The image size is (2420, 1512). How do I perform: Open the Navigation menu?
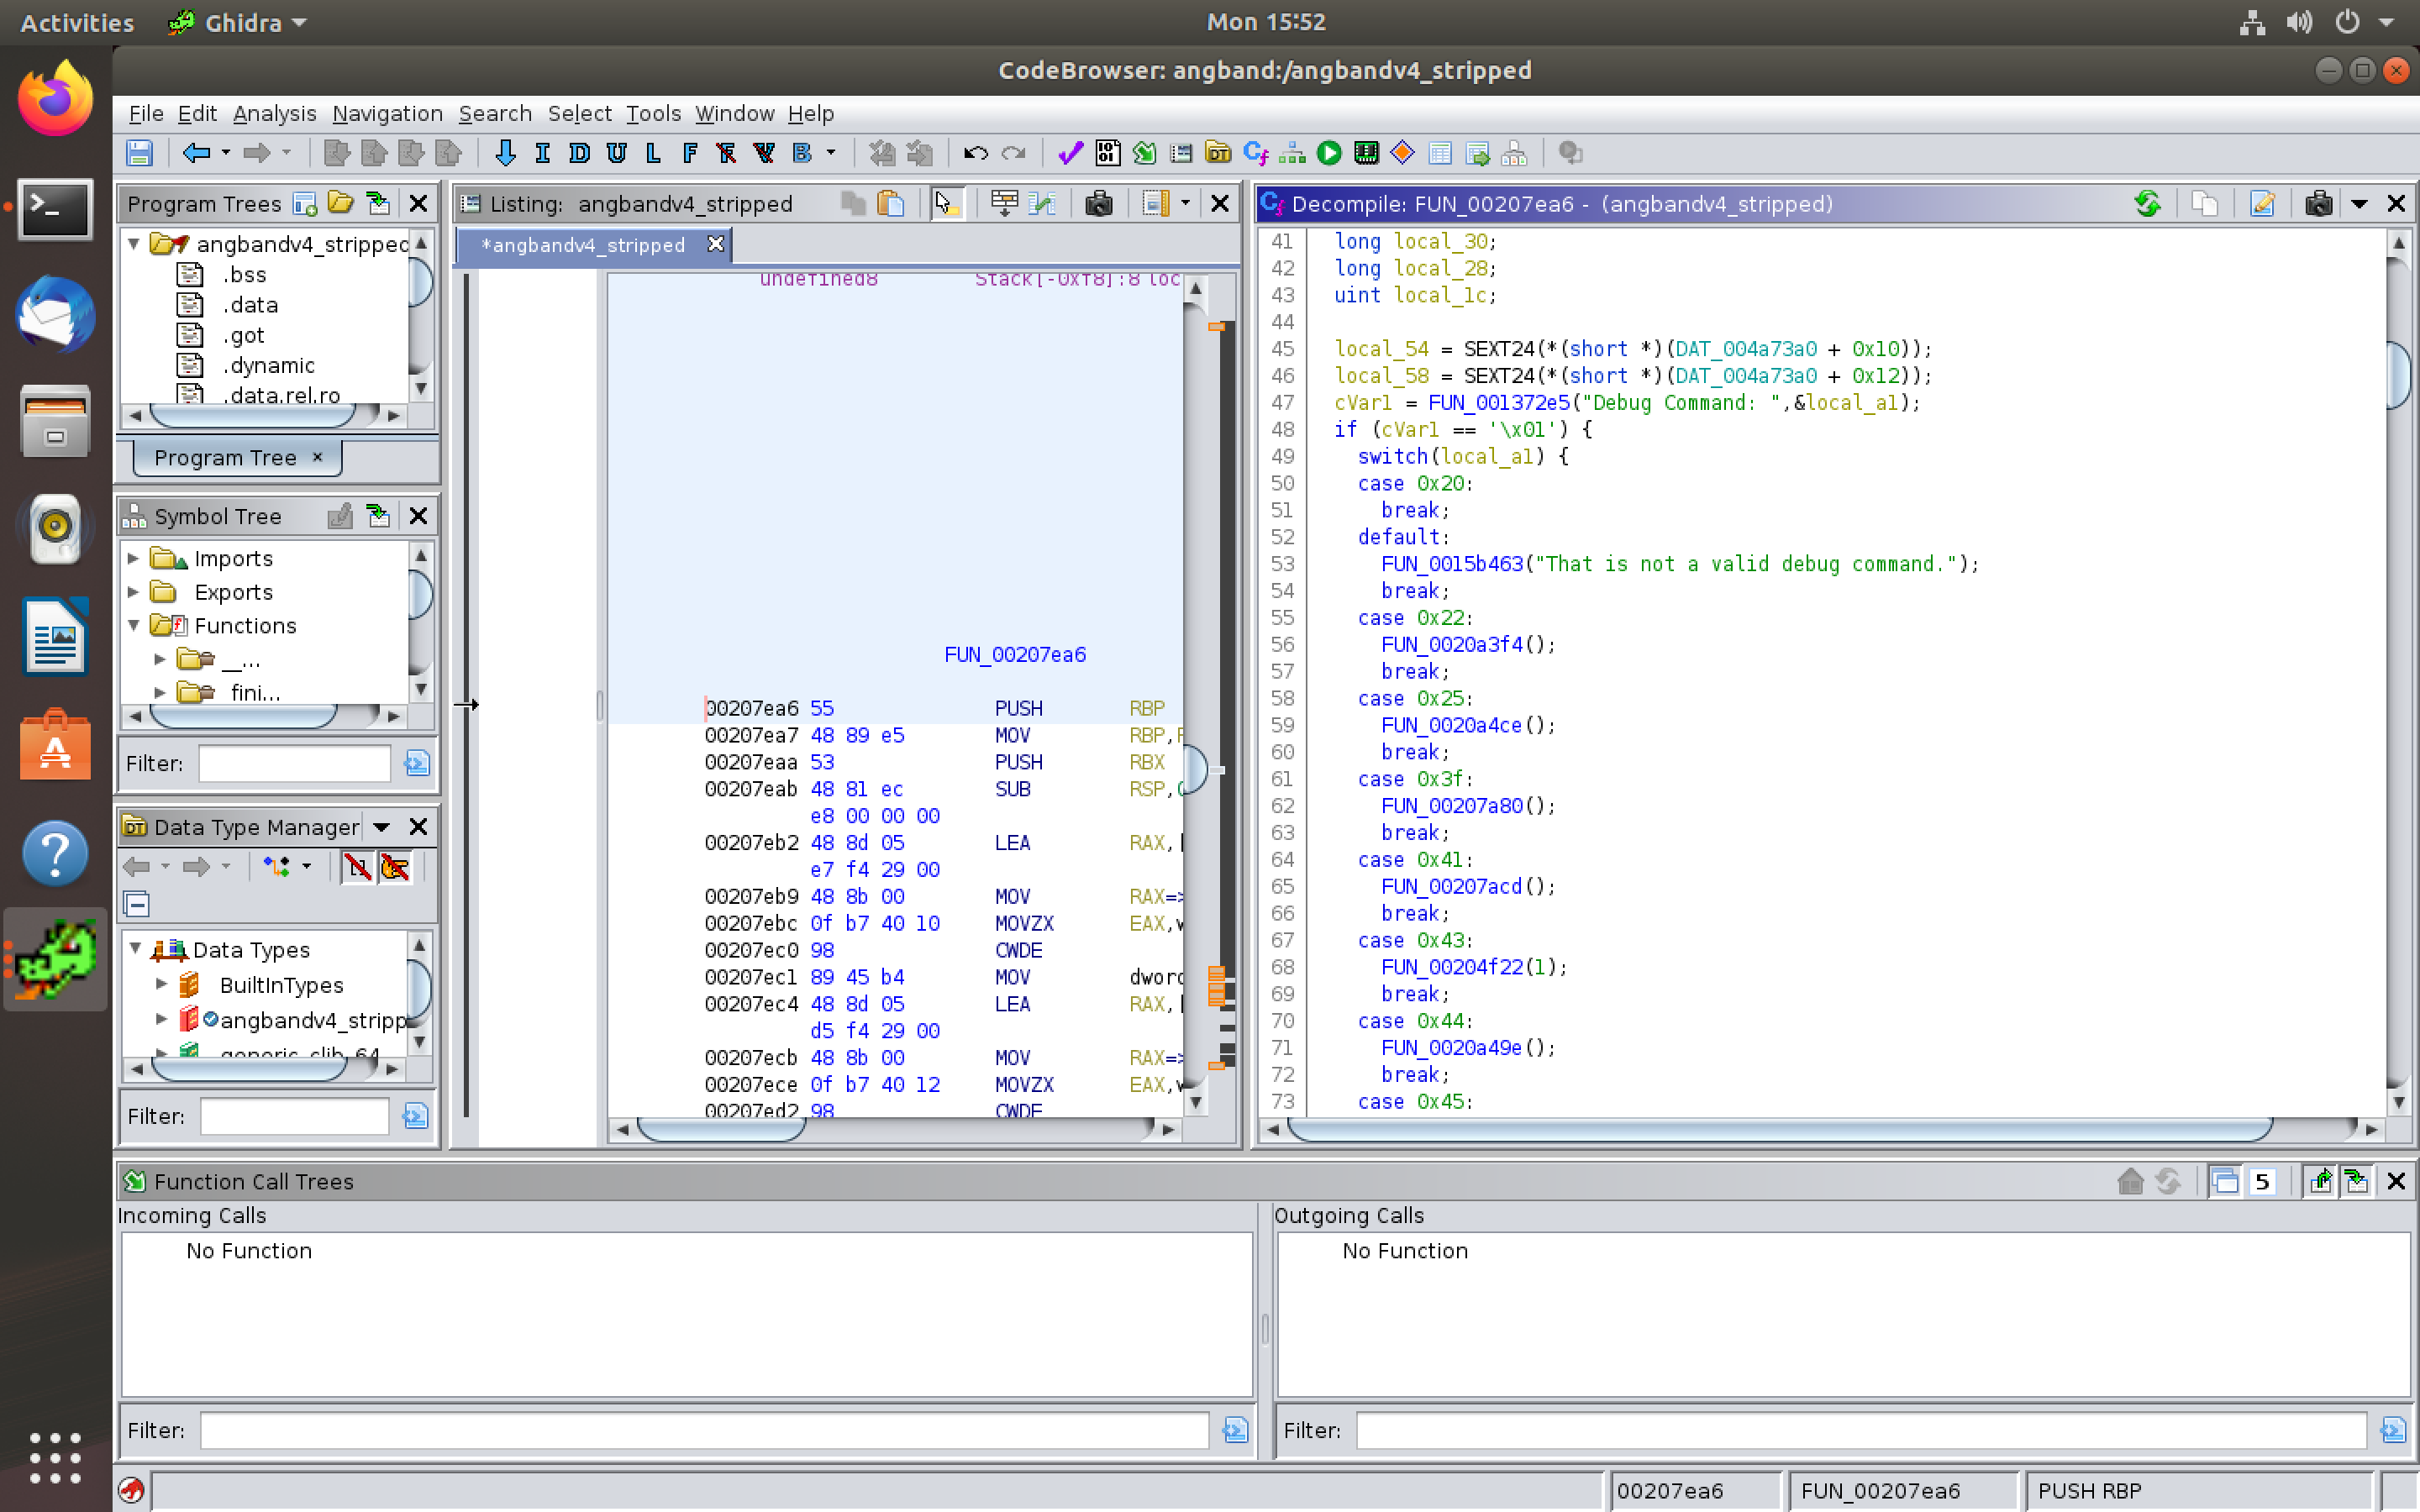(387, 112)
